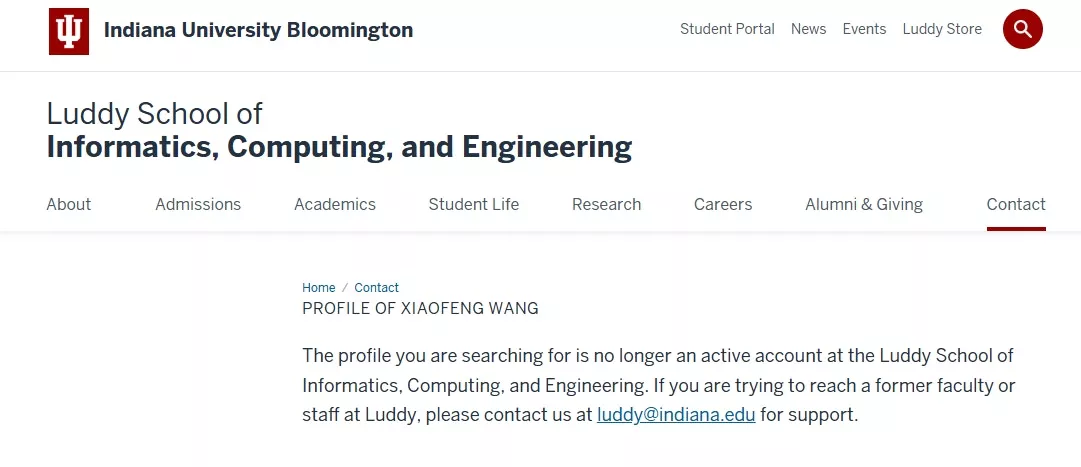Go to the News page
The height and width of the screenshot is (467, 1081).
[808, 29]
